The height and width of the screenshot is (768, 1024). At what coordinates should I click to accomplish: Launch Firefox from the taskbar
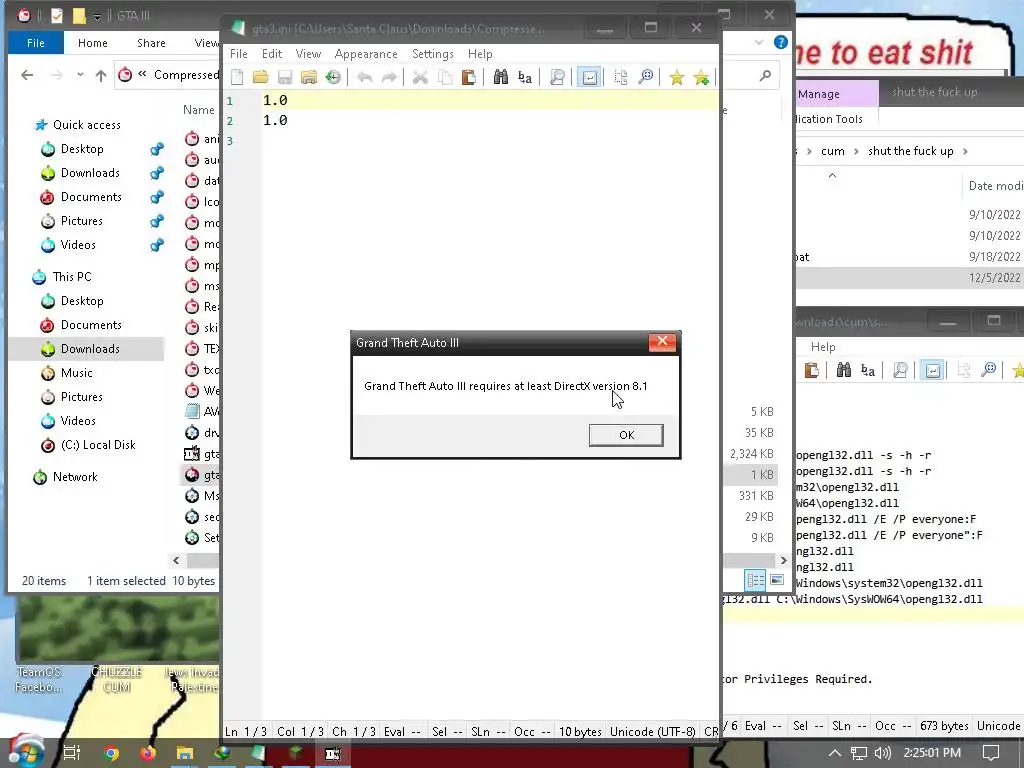point(148,754)
